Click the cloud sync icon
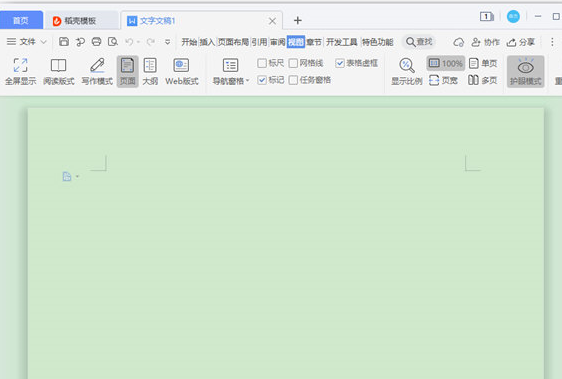Viewport: 562px width, 379px height. point(458,42)
